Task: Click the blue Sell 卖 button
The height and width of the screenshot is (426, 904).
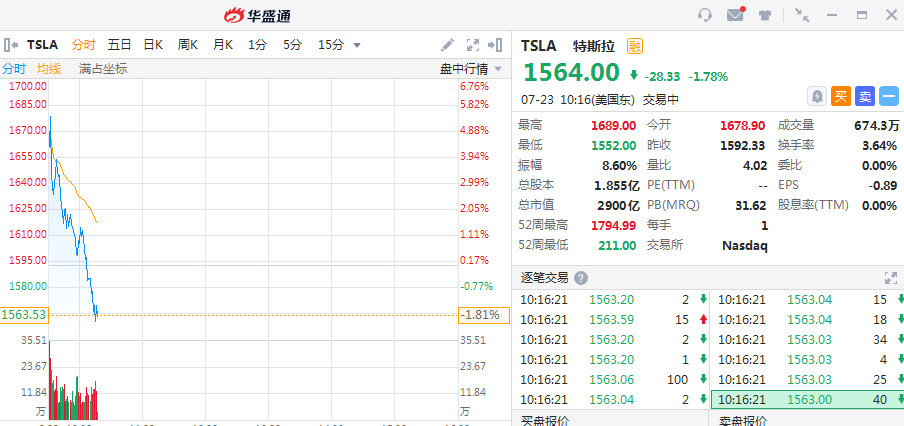Action: tap(865, 96)
